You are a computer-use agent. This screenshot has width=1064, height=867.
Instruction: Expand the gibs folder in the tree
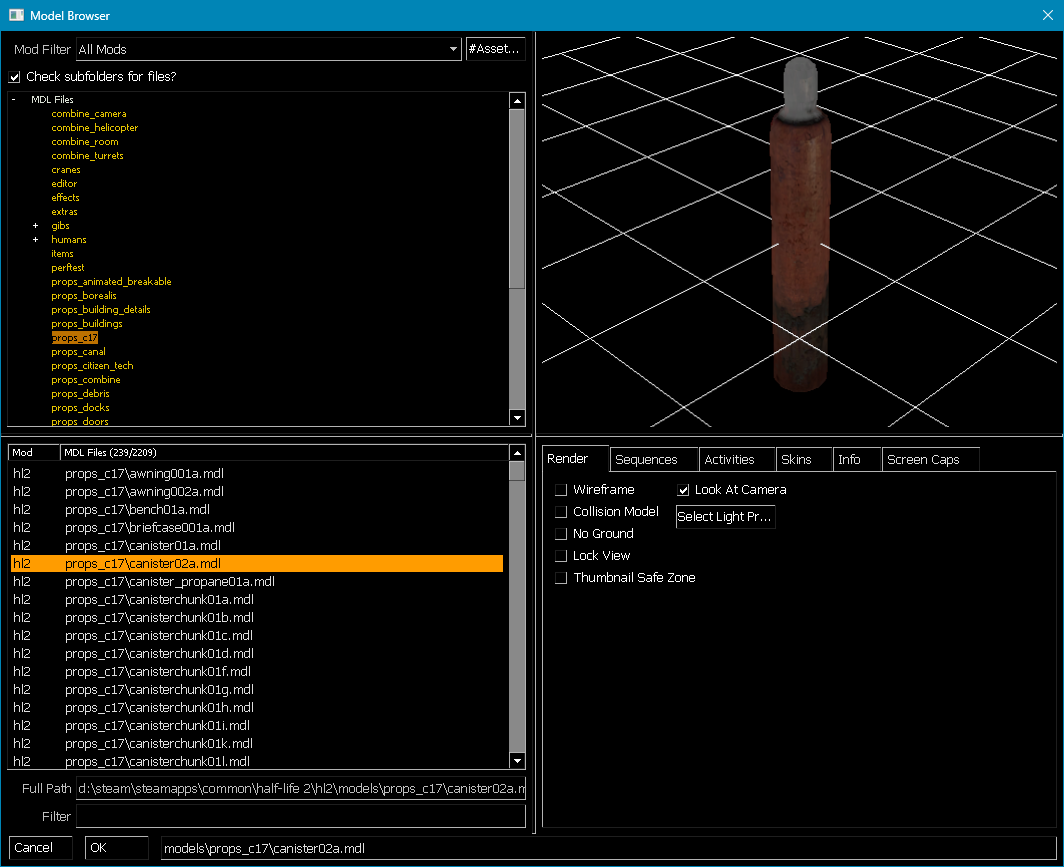(35, 226)
